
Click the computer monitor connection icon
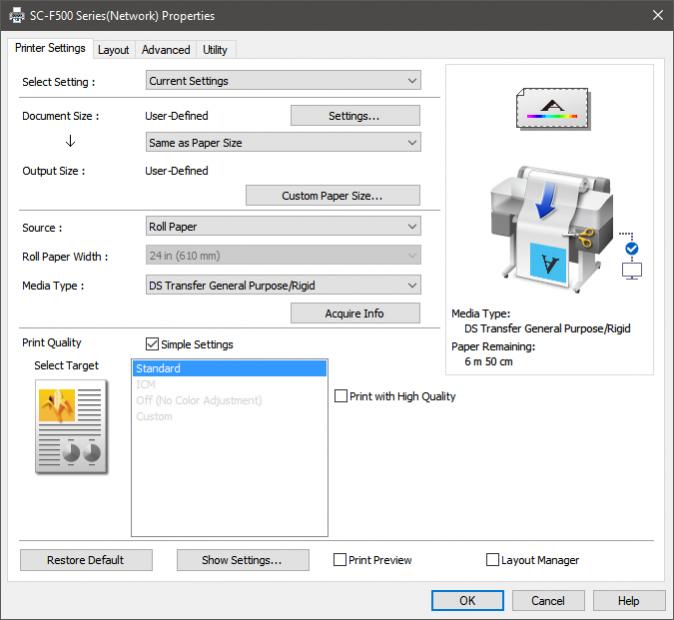pyautogui.click(x=632, y=271)
